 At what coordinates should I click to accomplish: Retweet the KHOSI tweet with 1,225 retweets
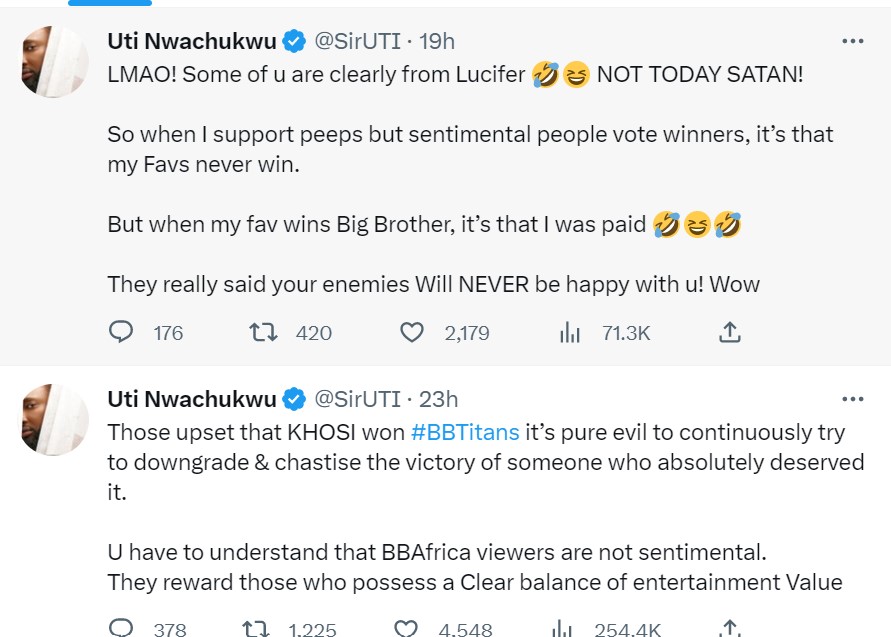click(x=256, y=628)
